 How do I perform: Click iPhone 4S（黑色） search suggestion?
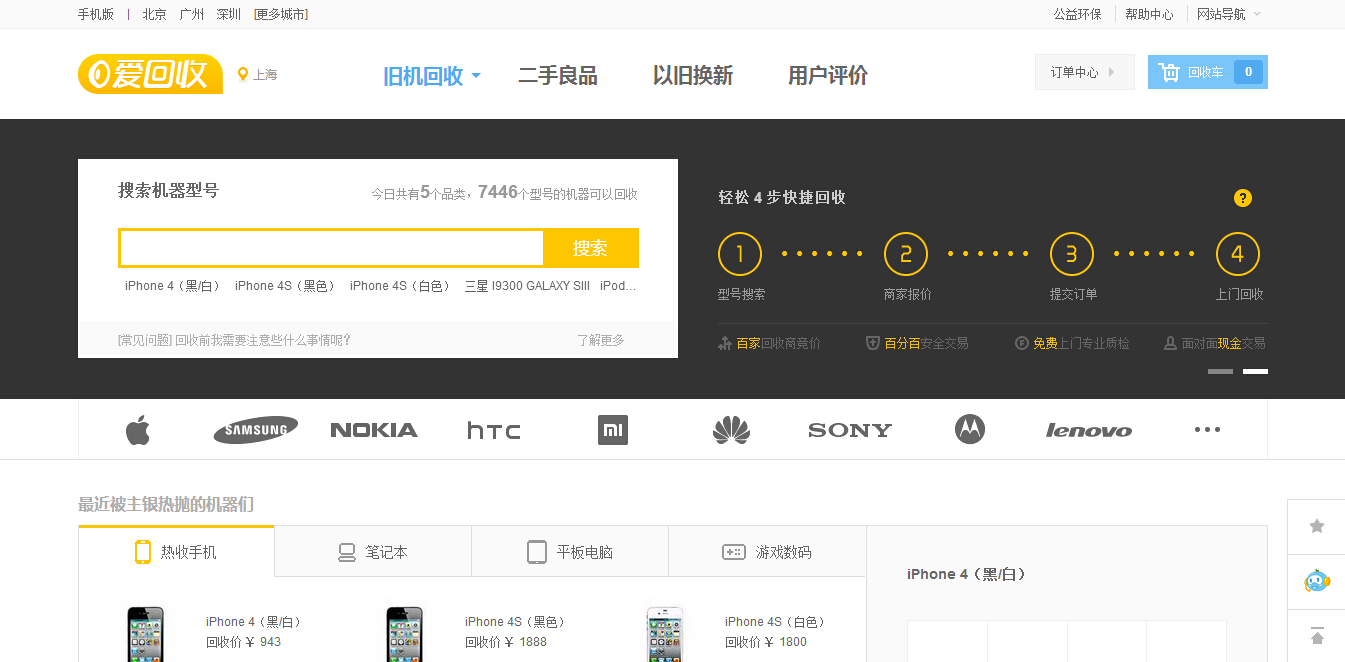[x=285, y=286]
